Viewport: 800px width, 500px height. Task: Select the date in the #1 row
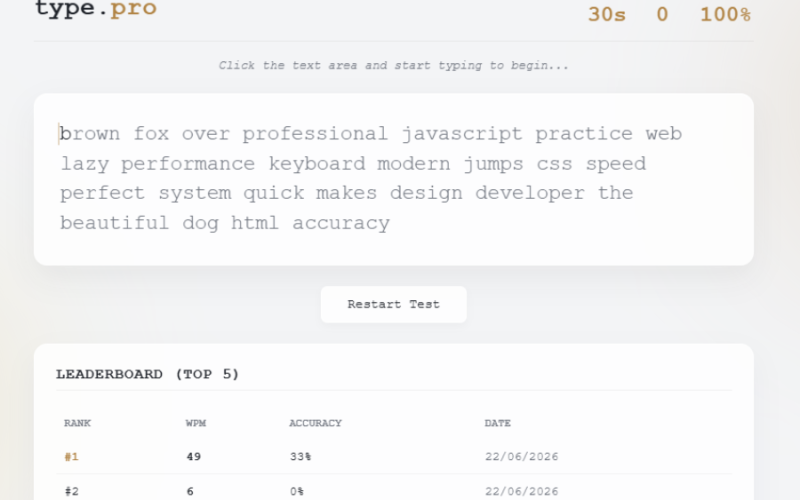[521, 457]
